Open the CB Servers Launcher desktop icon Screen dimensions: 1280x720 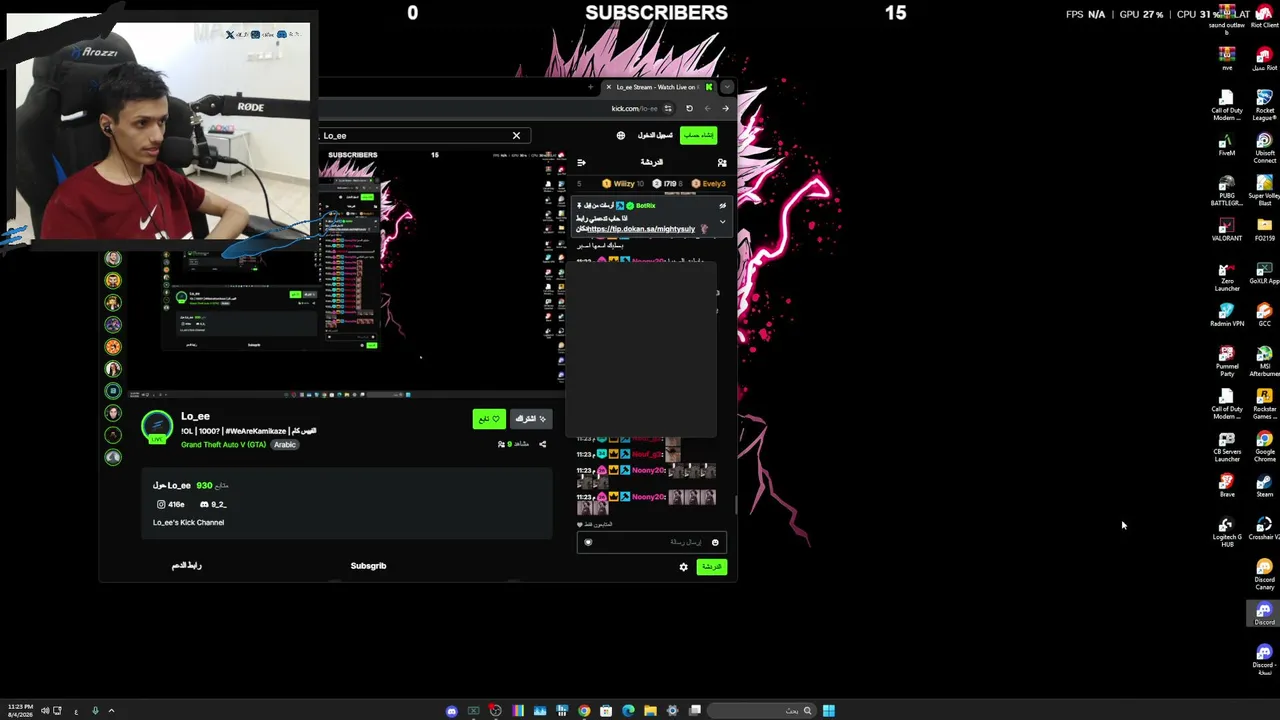[1227, 447]
